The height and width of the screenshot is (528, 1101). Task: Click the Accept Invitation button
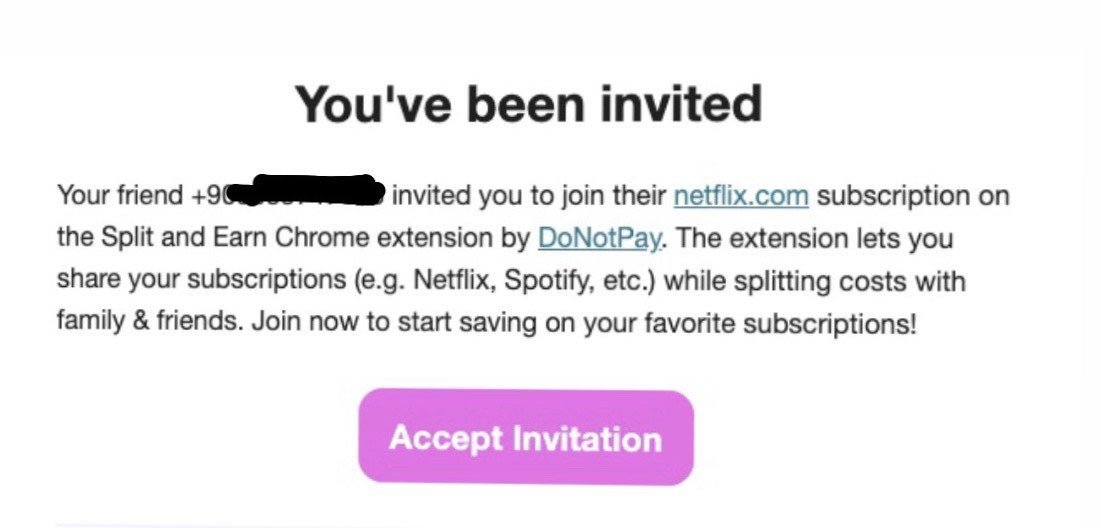(525, 438)
